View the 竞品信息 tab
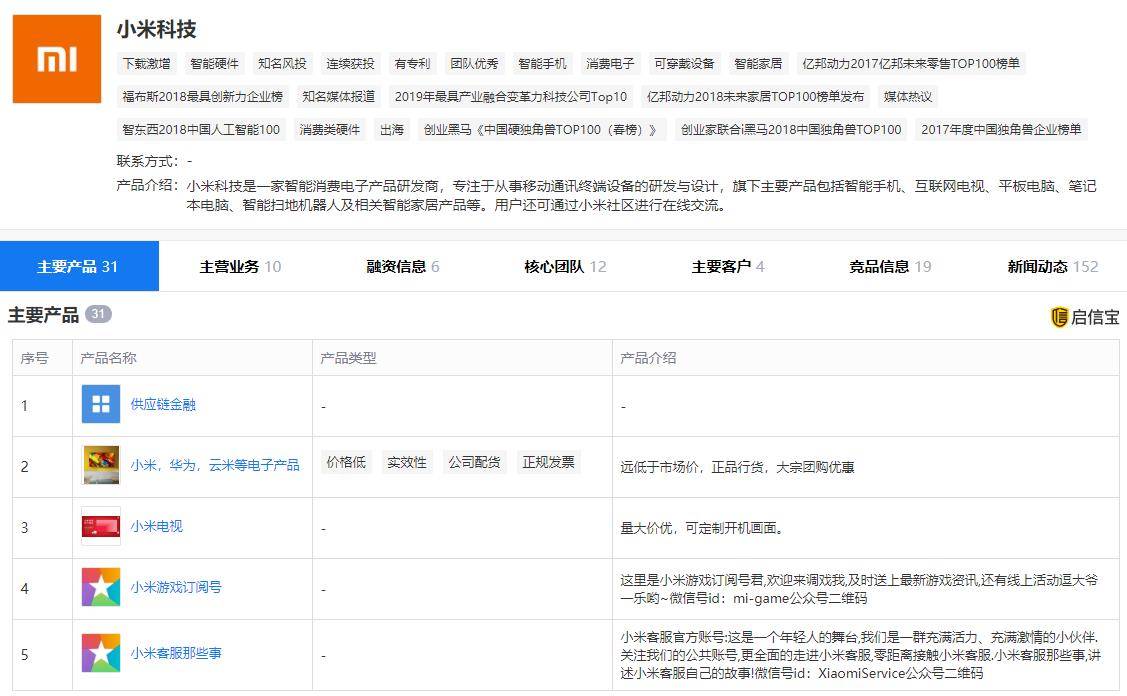Image resolution: width=1127 pixels, height=696 pixels. click(890, 267)
